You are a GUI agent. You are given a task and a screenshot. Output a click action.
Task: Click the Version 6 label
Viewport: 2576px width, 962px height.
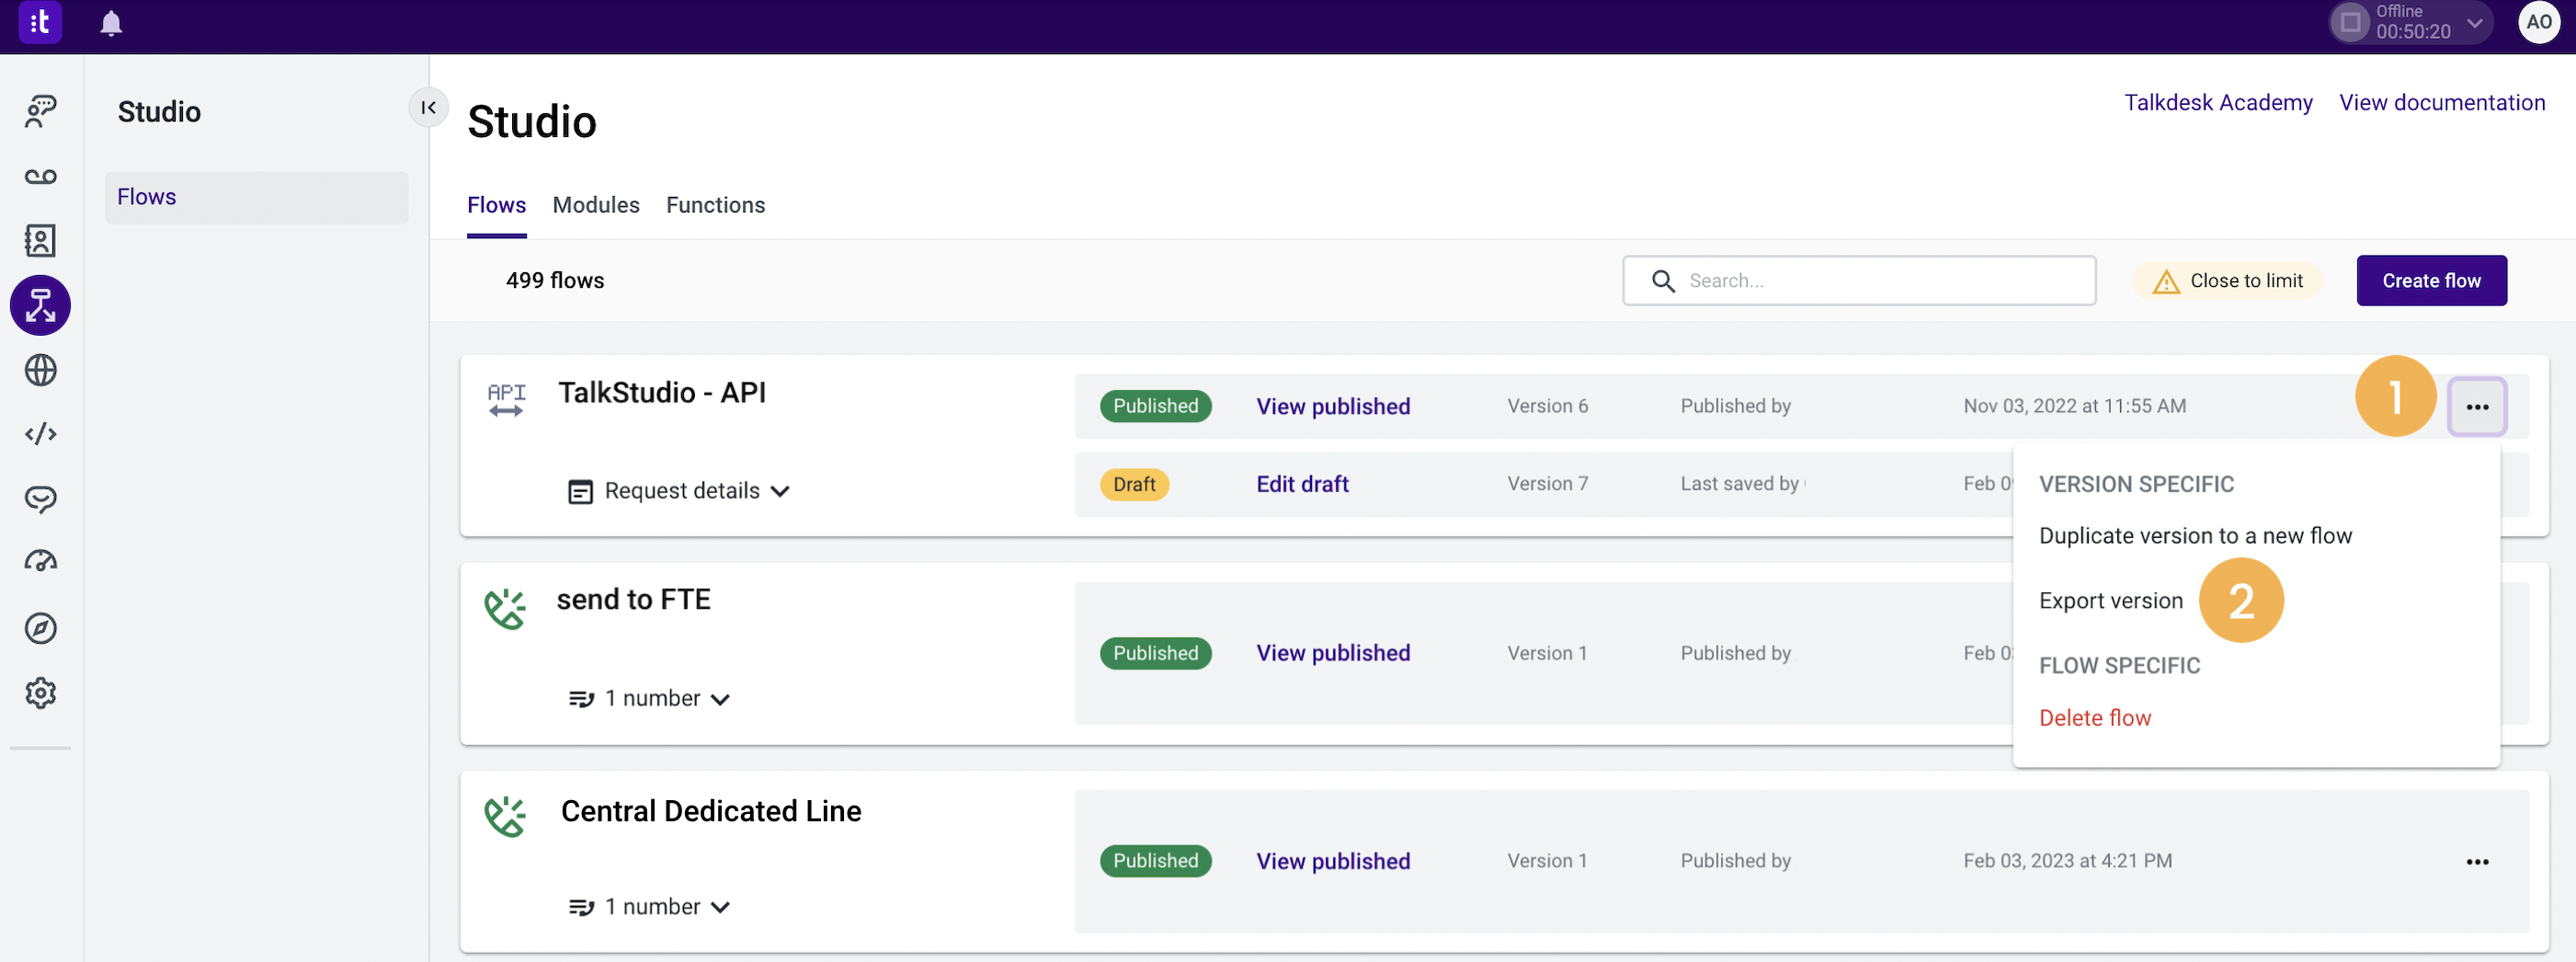point(1547,406)
